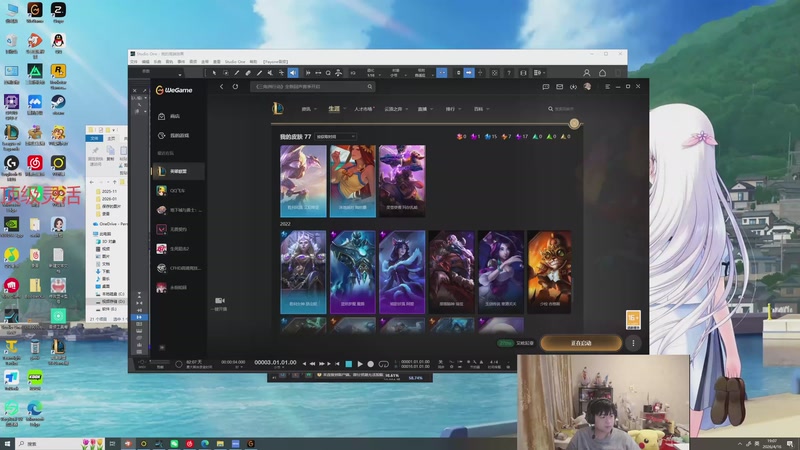Toggle Studio One autoscroll arrow button
800x450 pixels.
point(469,73)
